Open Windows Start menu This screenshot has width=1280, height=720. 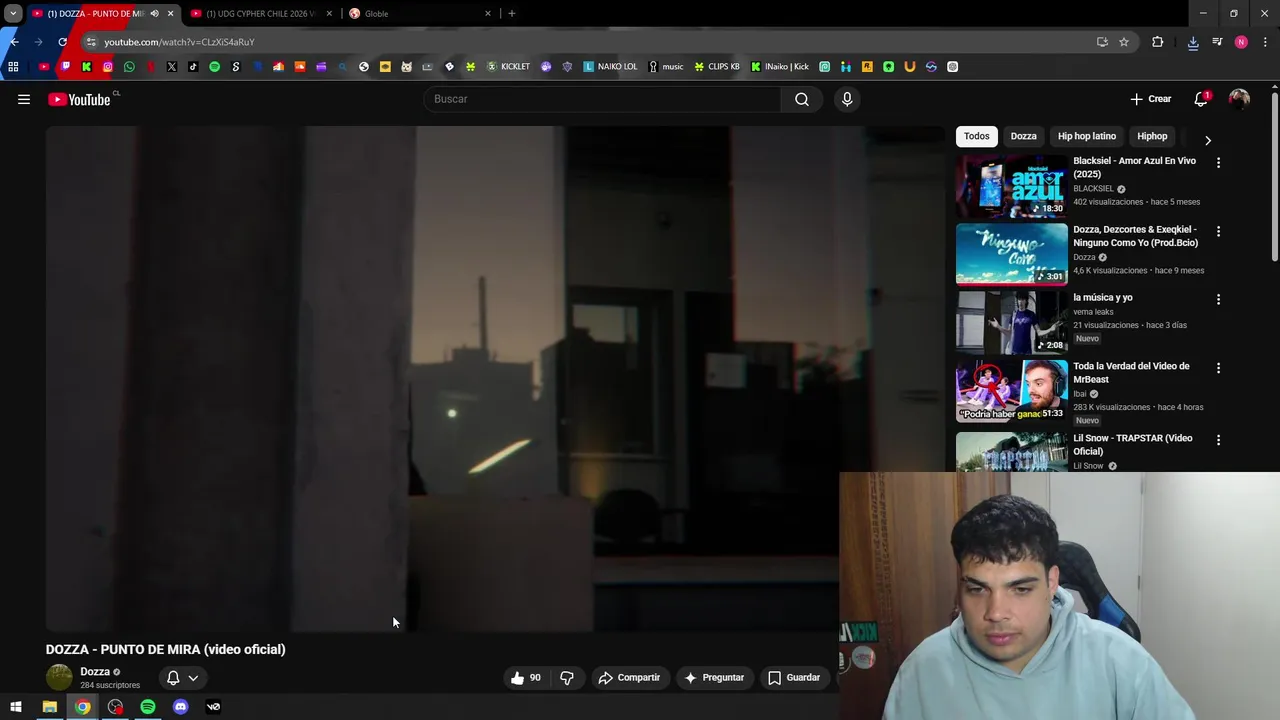click(16, 707)
